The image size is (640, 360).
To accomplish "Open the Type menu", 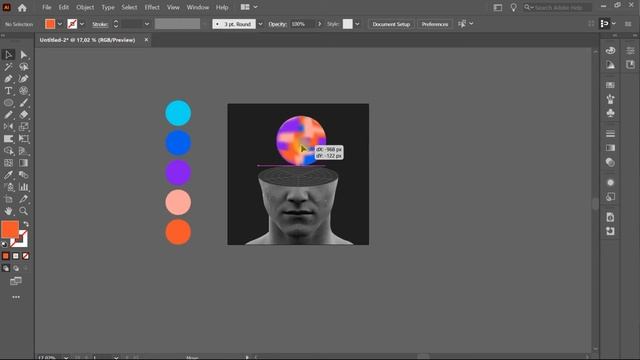I will (108, 7).
